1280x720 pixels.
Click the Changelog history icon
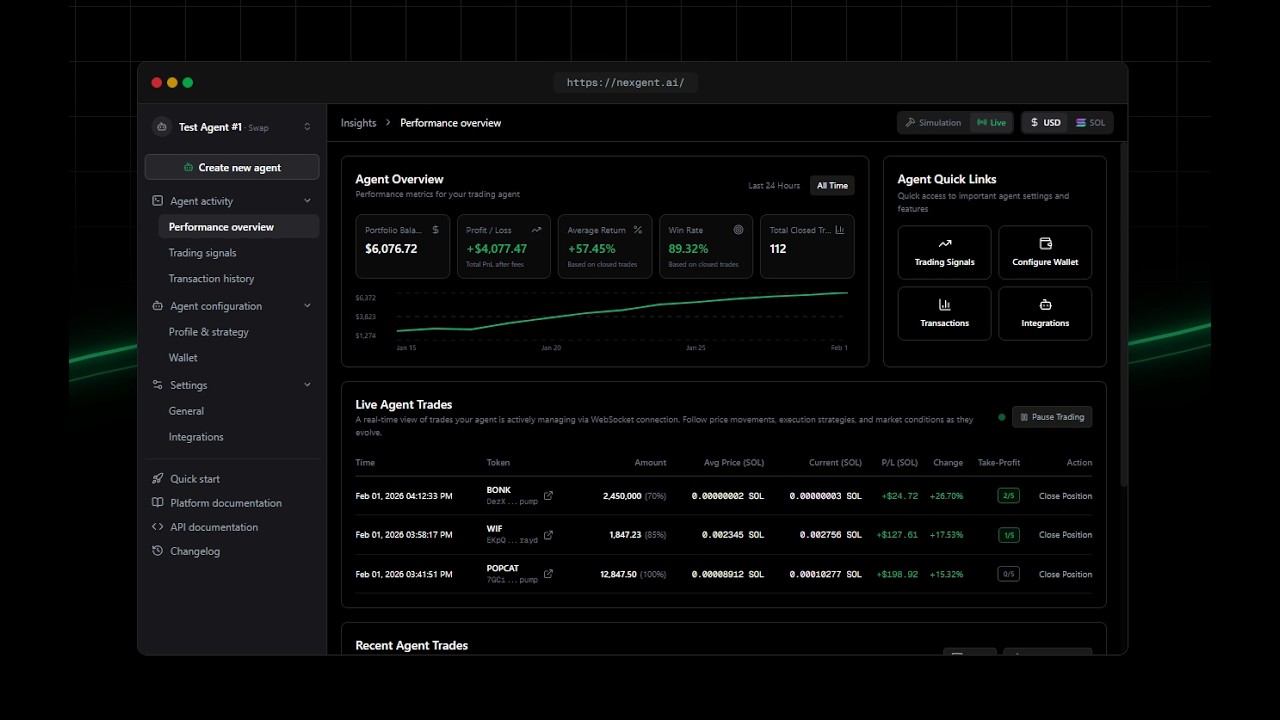[x=157, y=551]
